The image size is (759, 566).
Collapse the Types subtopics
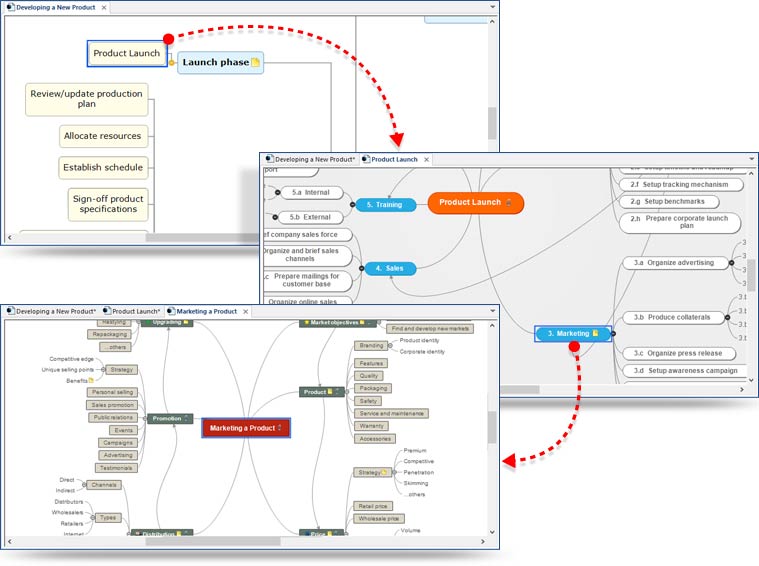[x=92, y=518]
